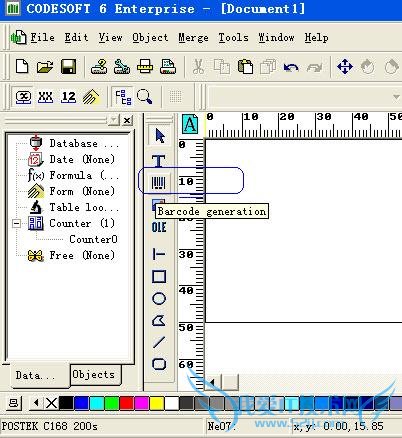
Task: Click the copy icon in toolbar
Action: click(222, 66)
